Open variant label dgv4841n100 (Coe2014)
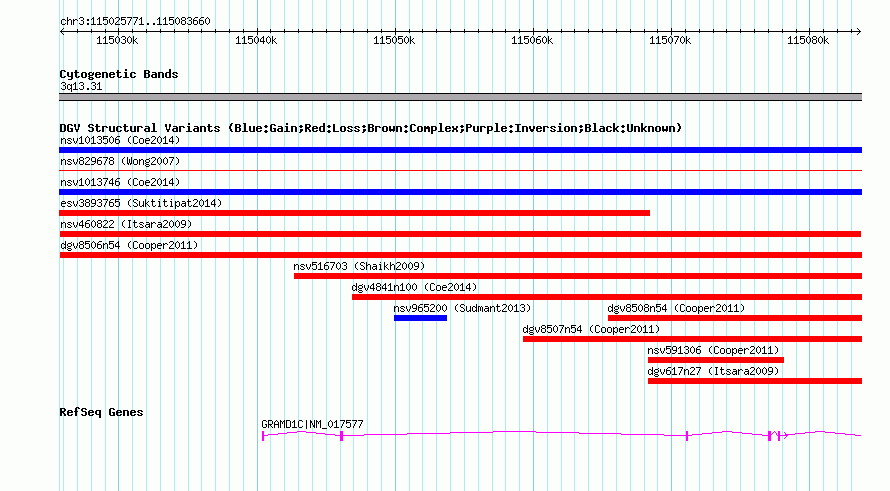 coord(414,287)
